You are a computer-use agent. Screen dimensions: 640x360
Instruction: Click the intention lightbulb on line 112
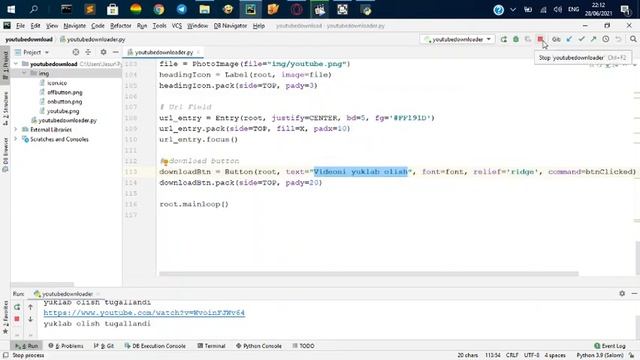pyautogui.click(x=164, y=162)
